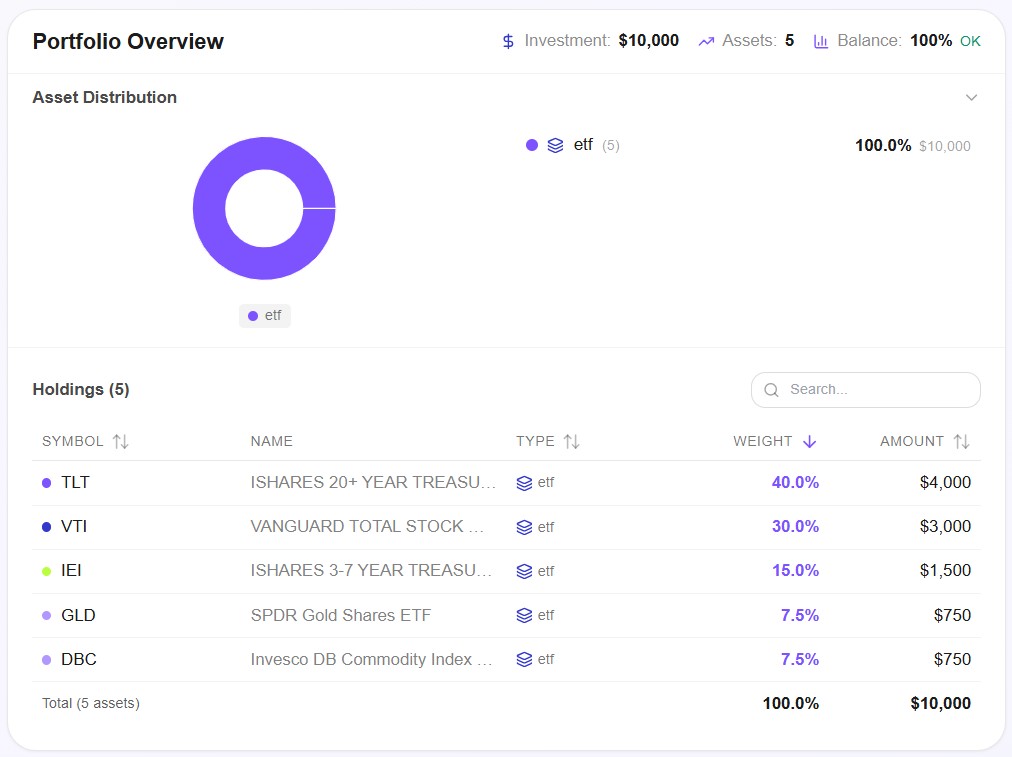This screenshot has height=757, width=1012.
Task: Click the dollar sign Investment icon
Action: pos(506,41)
